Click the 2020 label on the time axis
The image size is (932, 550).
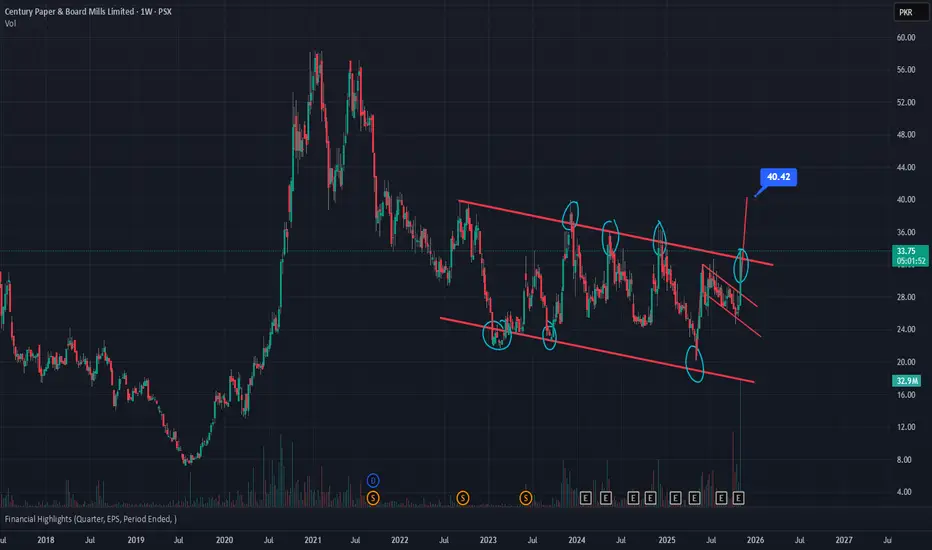tap(224, 540)
